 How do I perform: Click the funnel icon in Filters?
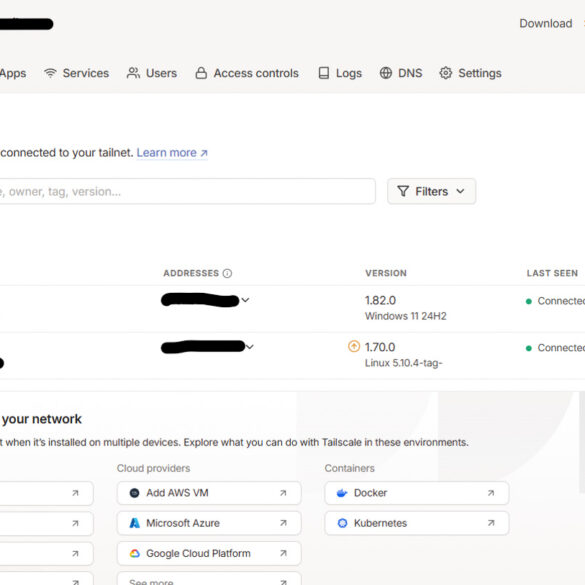pyautogui.click(x=403, y=191)
